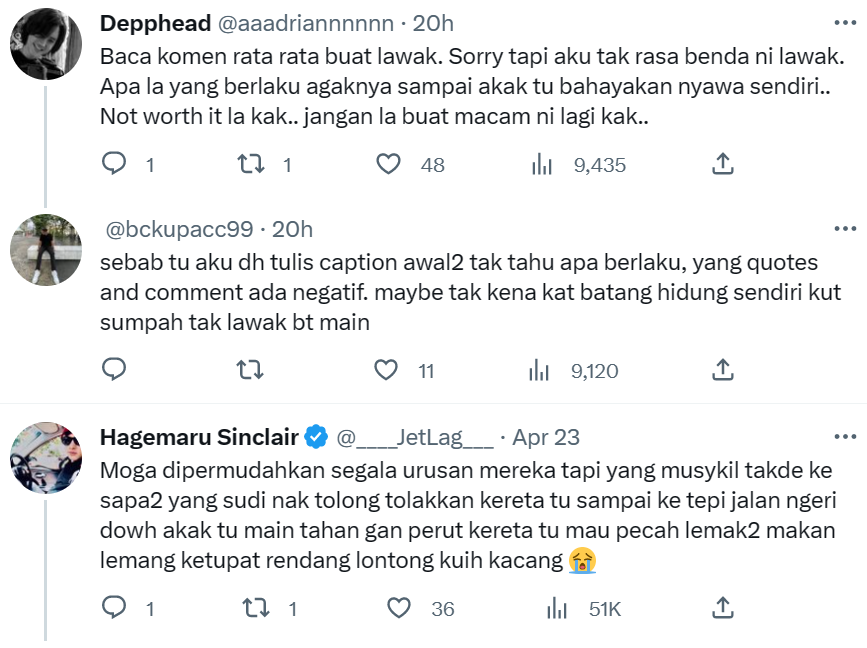
Task: Open more options on Hagemaru Sinclair's tweet
Action: point(845,437)
